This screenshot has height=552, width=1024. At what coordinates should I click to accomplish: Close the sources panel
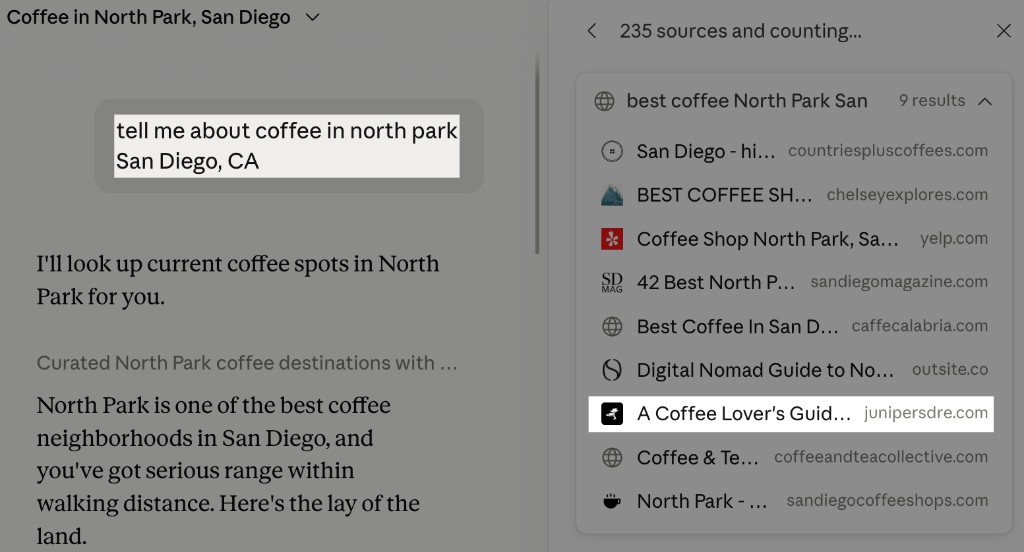coord(1004,31)
